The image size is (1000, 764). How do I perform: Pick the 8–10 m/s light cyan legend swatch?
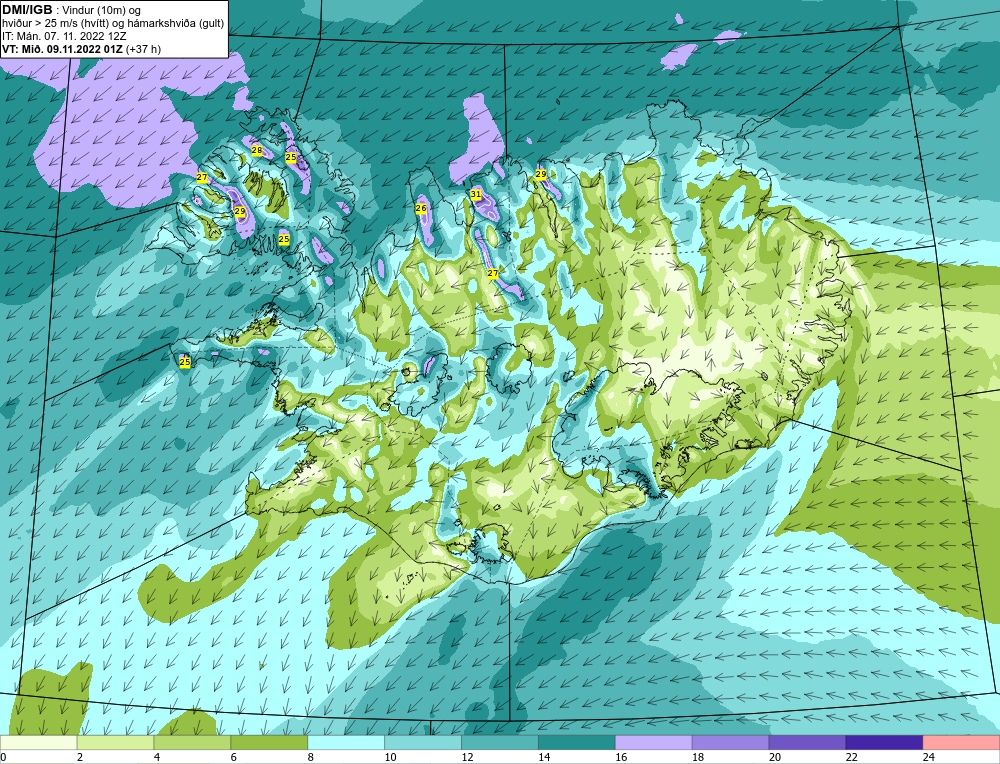coord(346,742)
